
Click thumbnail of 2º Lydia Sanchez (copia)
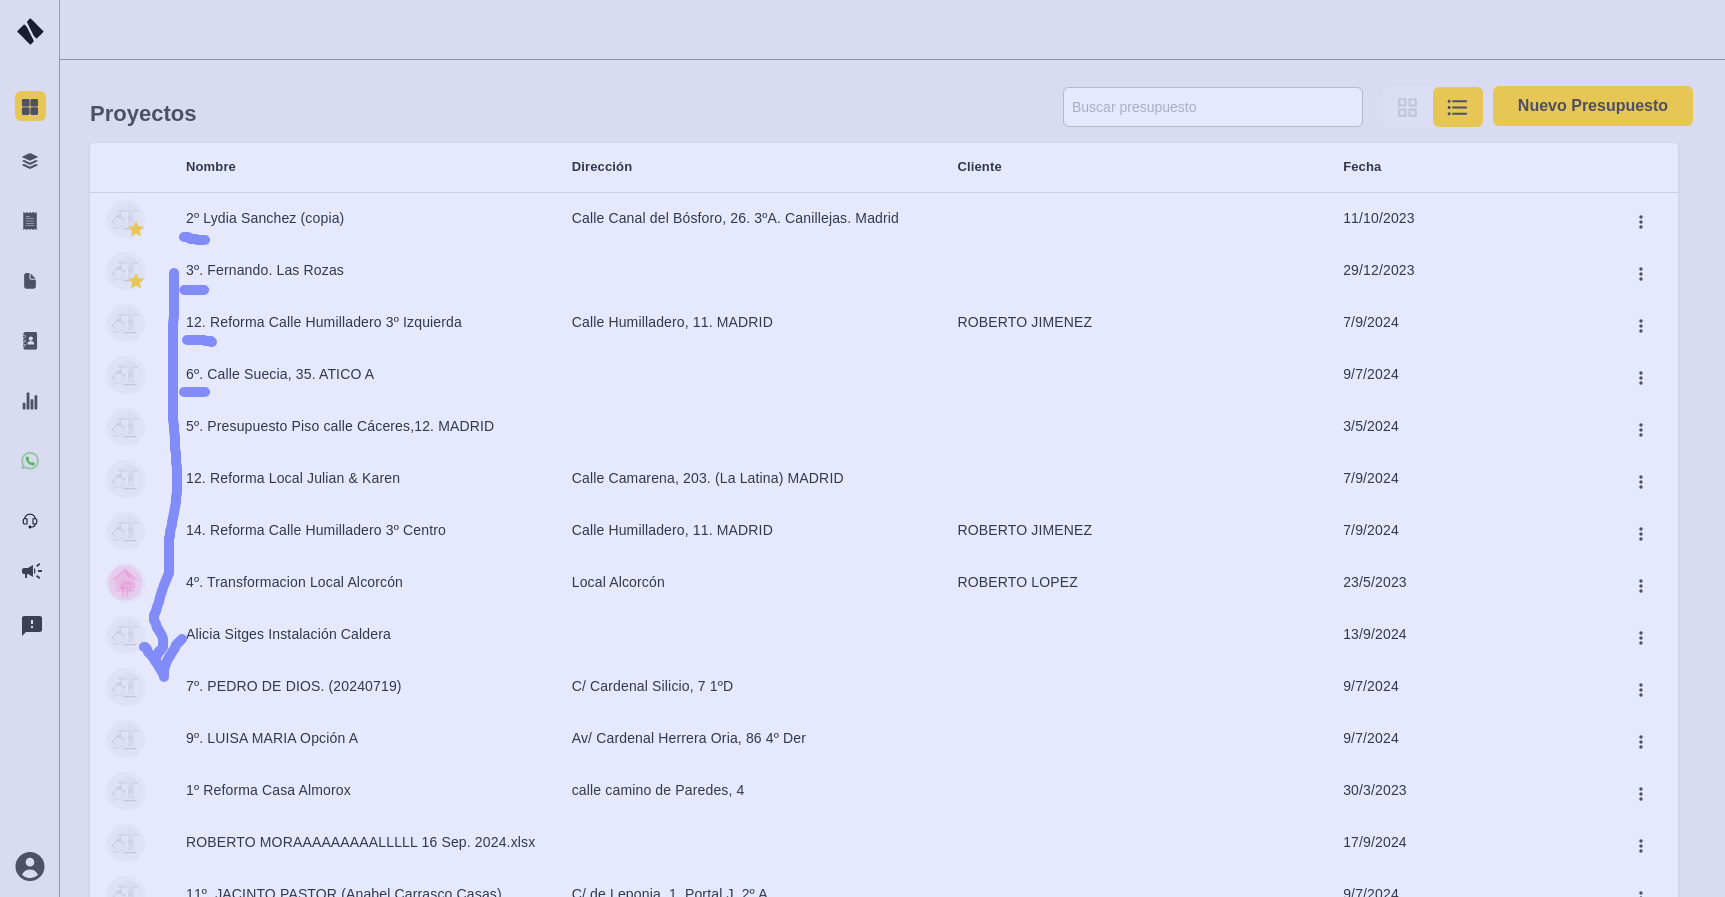pos(126,219)
